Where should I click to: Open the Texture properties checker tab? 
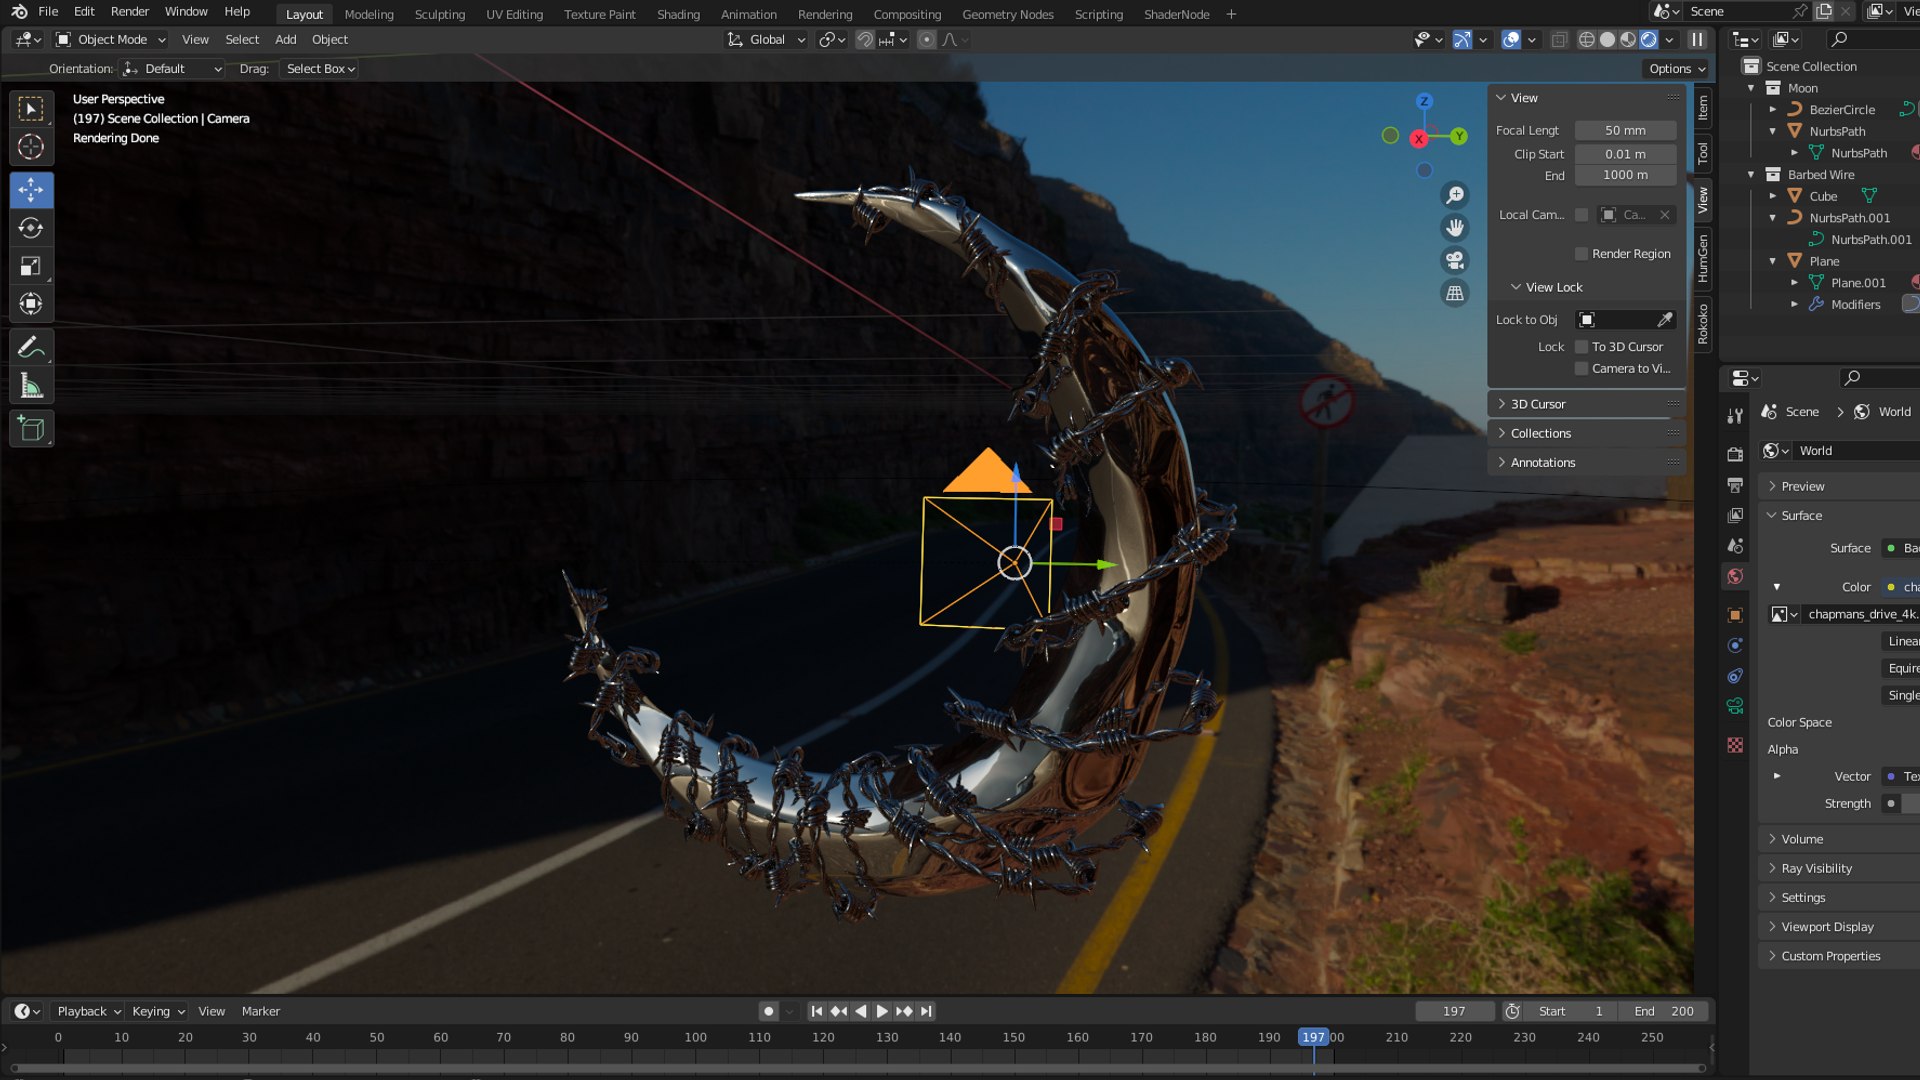1735,745
